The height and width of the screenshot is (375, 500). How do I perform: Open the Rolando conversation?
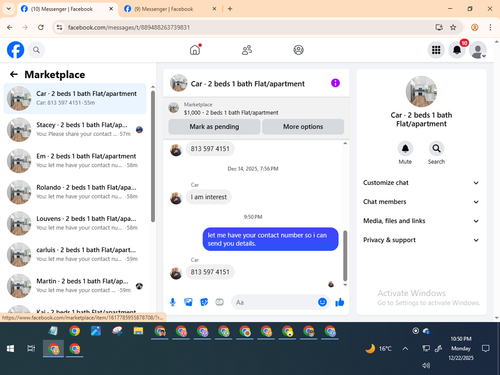pos(75,192)
